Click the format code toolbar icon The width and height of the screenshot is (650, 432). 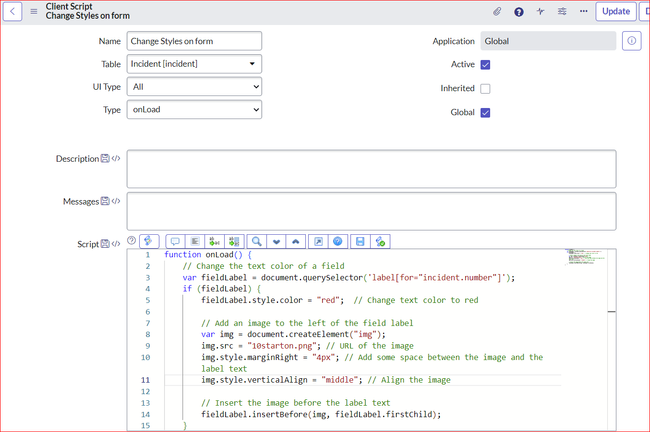click(x=195, y=241)
